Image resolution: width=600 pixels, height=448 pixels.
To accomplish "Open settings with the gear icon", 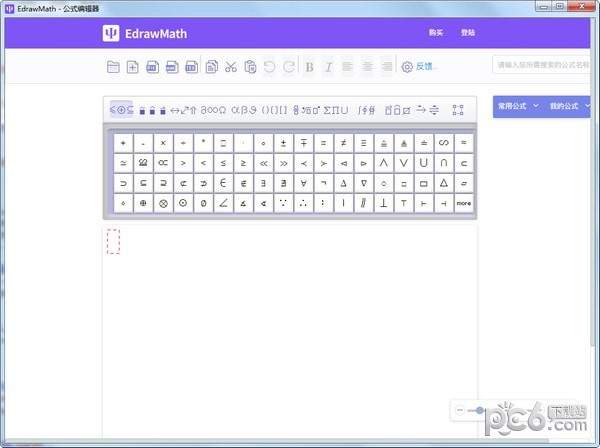I will coord(407,67).
